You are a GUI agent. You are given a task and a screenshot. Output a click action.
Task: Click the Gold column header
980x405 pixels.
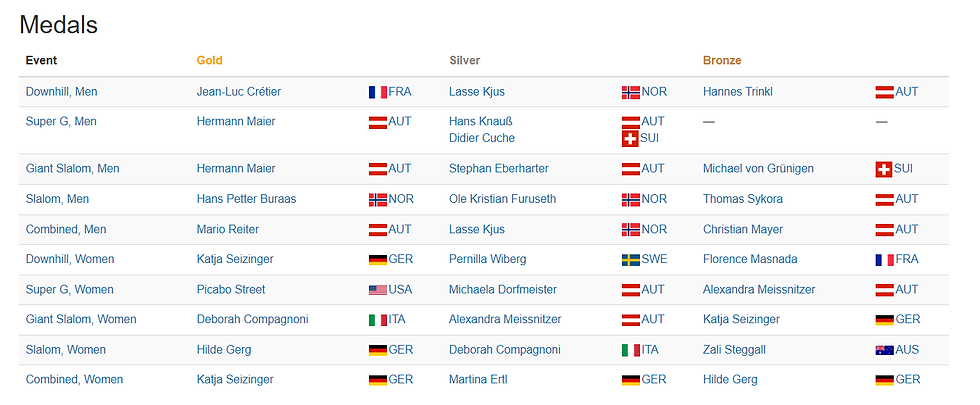coord(209,61)
